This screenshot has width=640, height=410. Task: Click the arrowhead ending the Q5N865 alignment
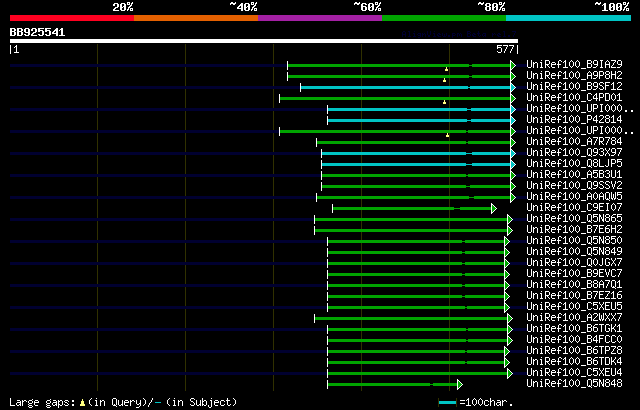[x=510, y=219]
